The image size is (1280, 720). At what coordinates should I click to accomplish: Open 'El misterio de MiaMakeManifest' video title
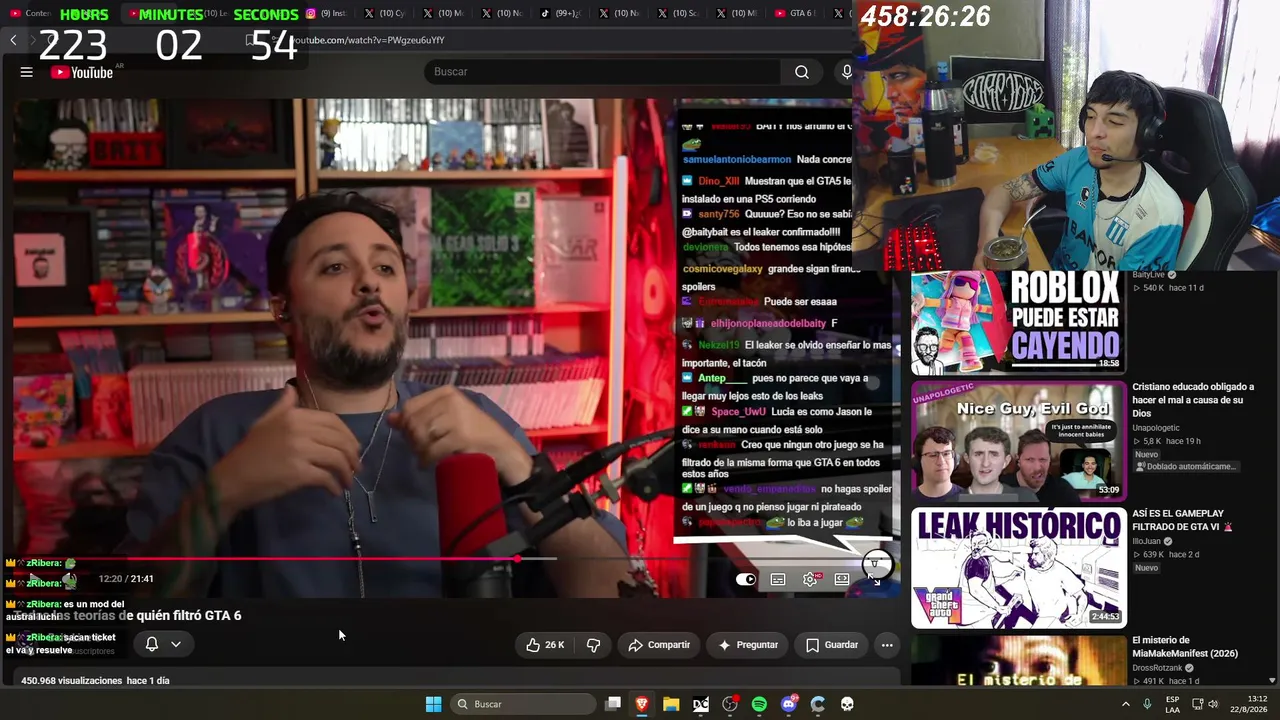(1185, 647)
